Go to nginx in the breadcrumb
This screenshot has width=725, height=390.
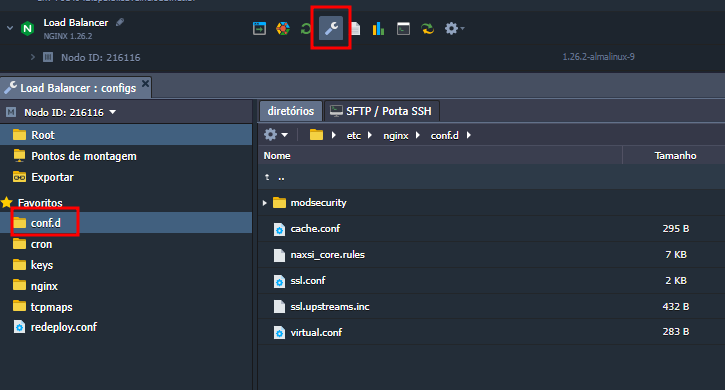pos(396,136)
